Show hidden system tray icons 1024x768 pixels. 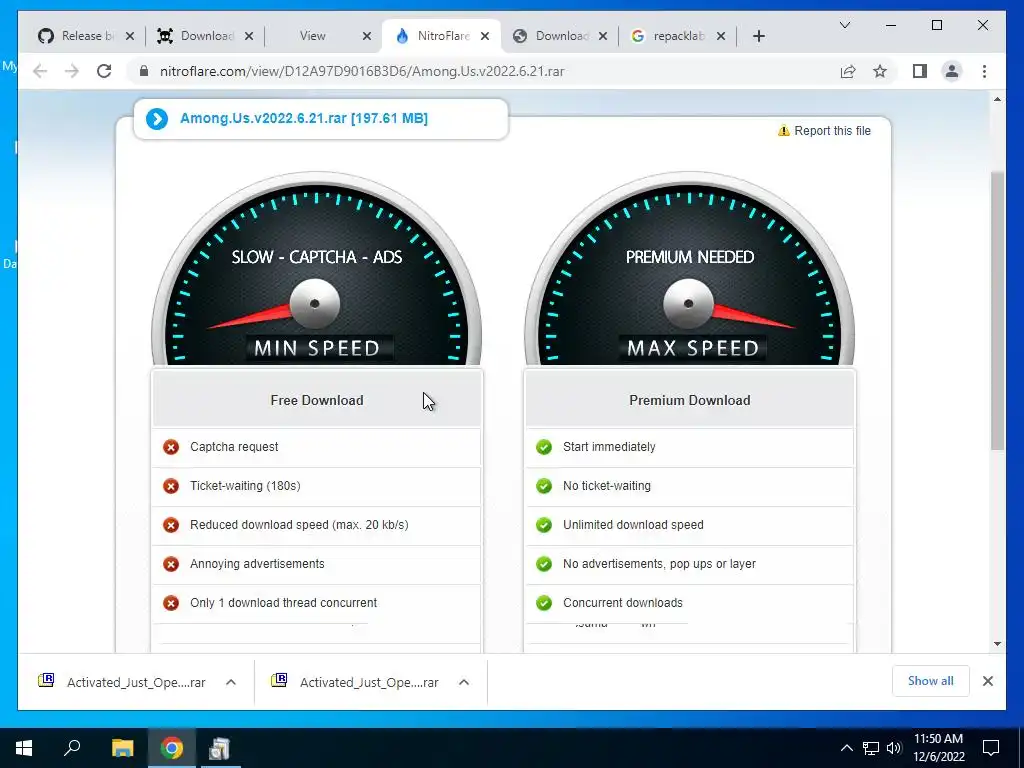(846, 748)
